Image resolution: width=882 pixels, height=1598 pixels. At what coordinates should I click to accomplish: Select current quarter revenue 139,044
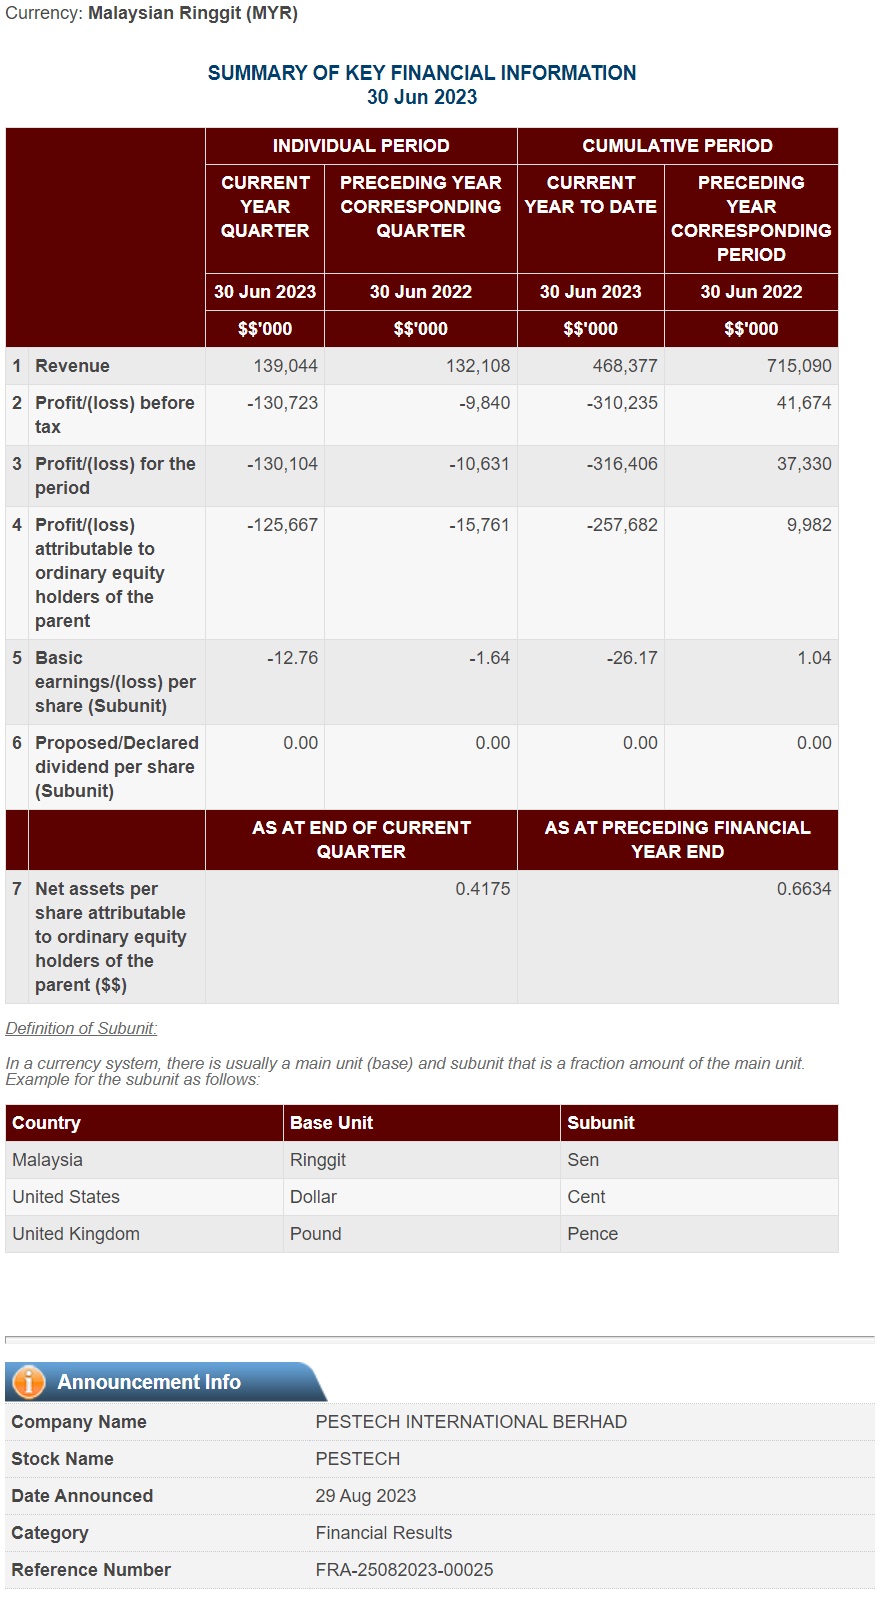click(285, 366)
